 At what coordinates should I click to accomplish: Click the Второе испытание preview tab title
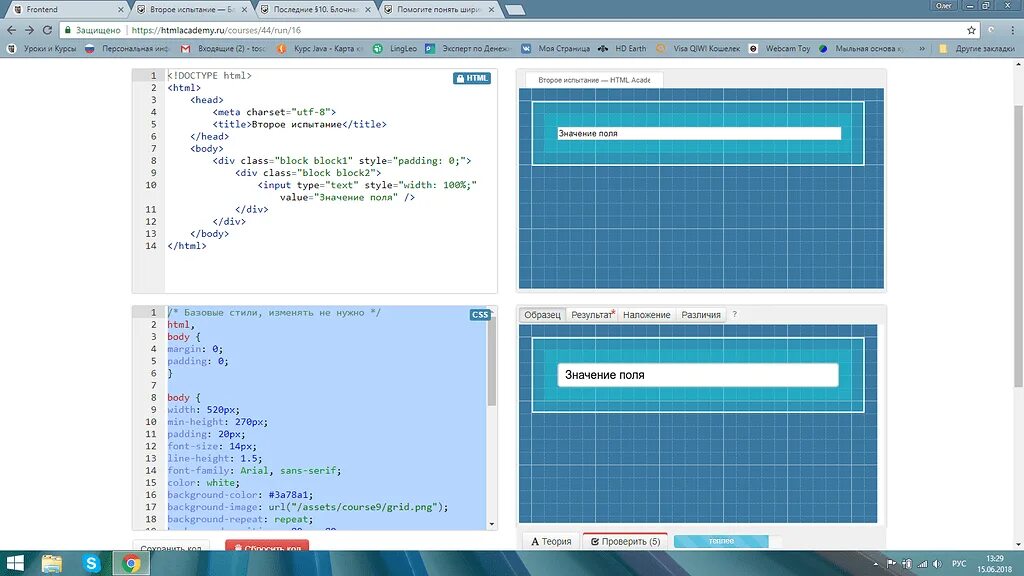coord(594,80)
